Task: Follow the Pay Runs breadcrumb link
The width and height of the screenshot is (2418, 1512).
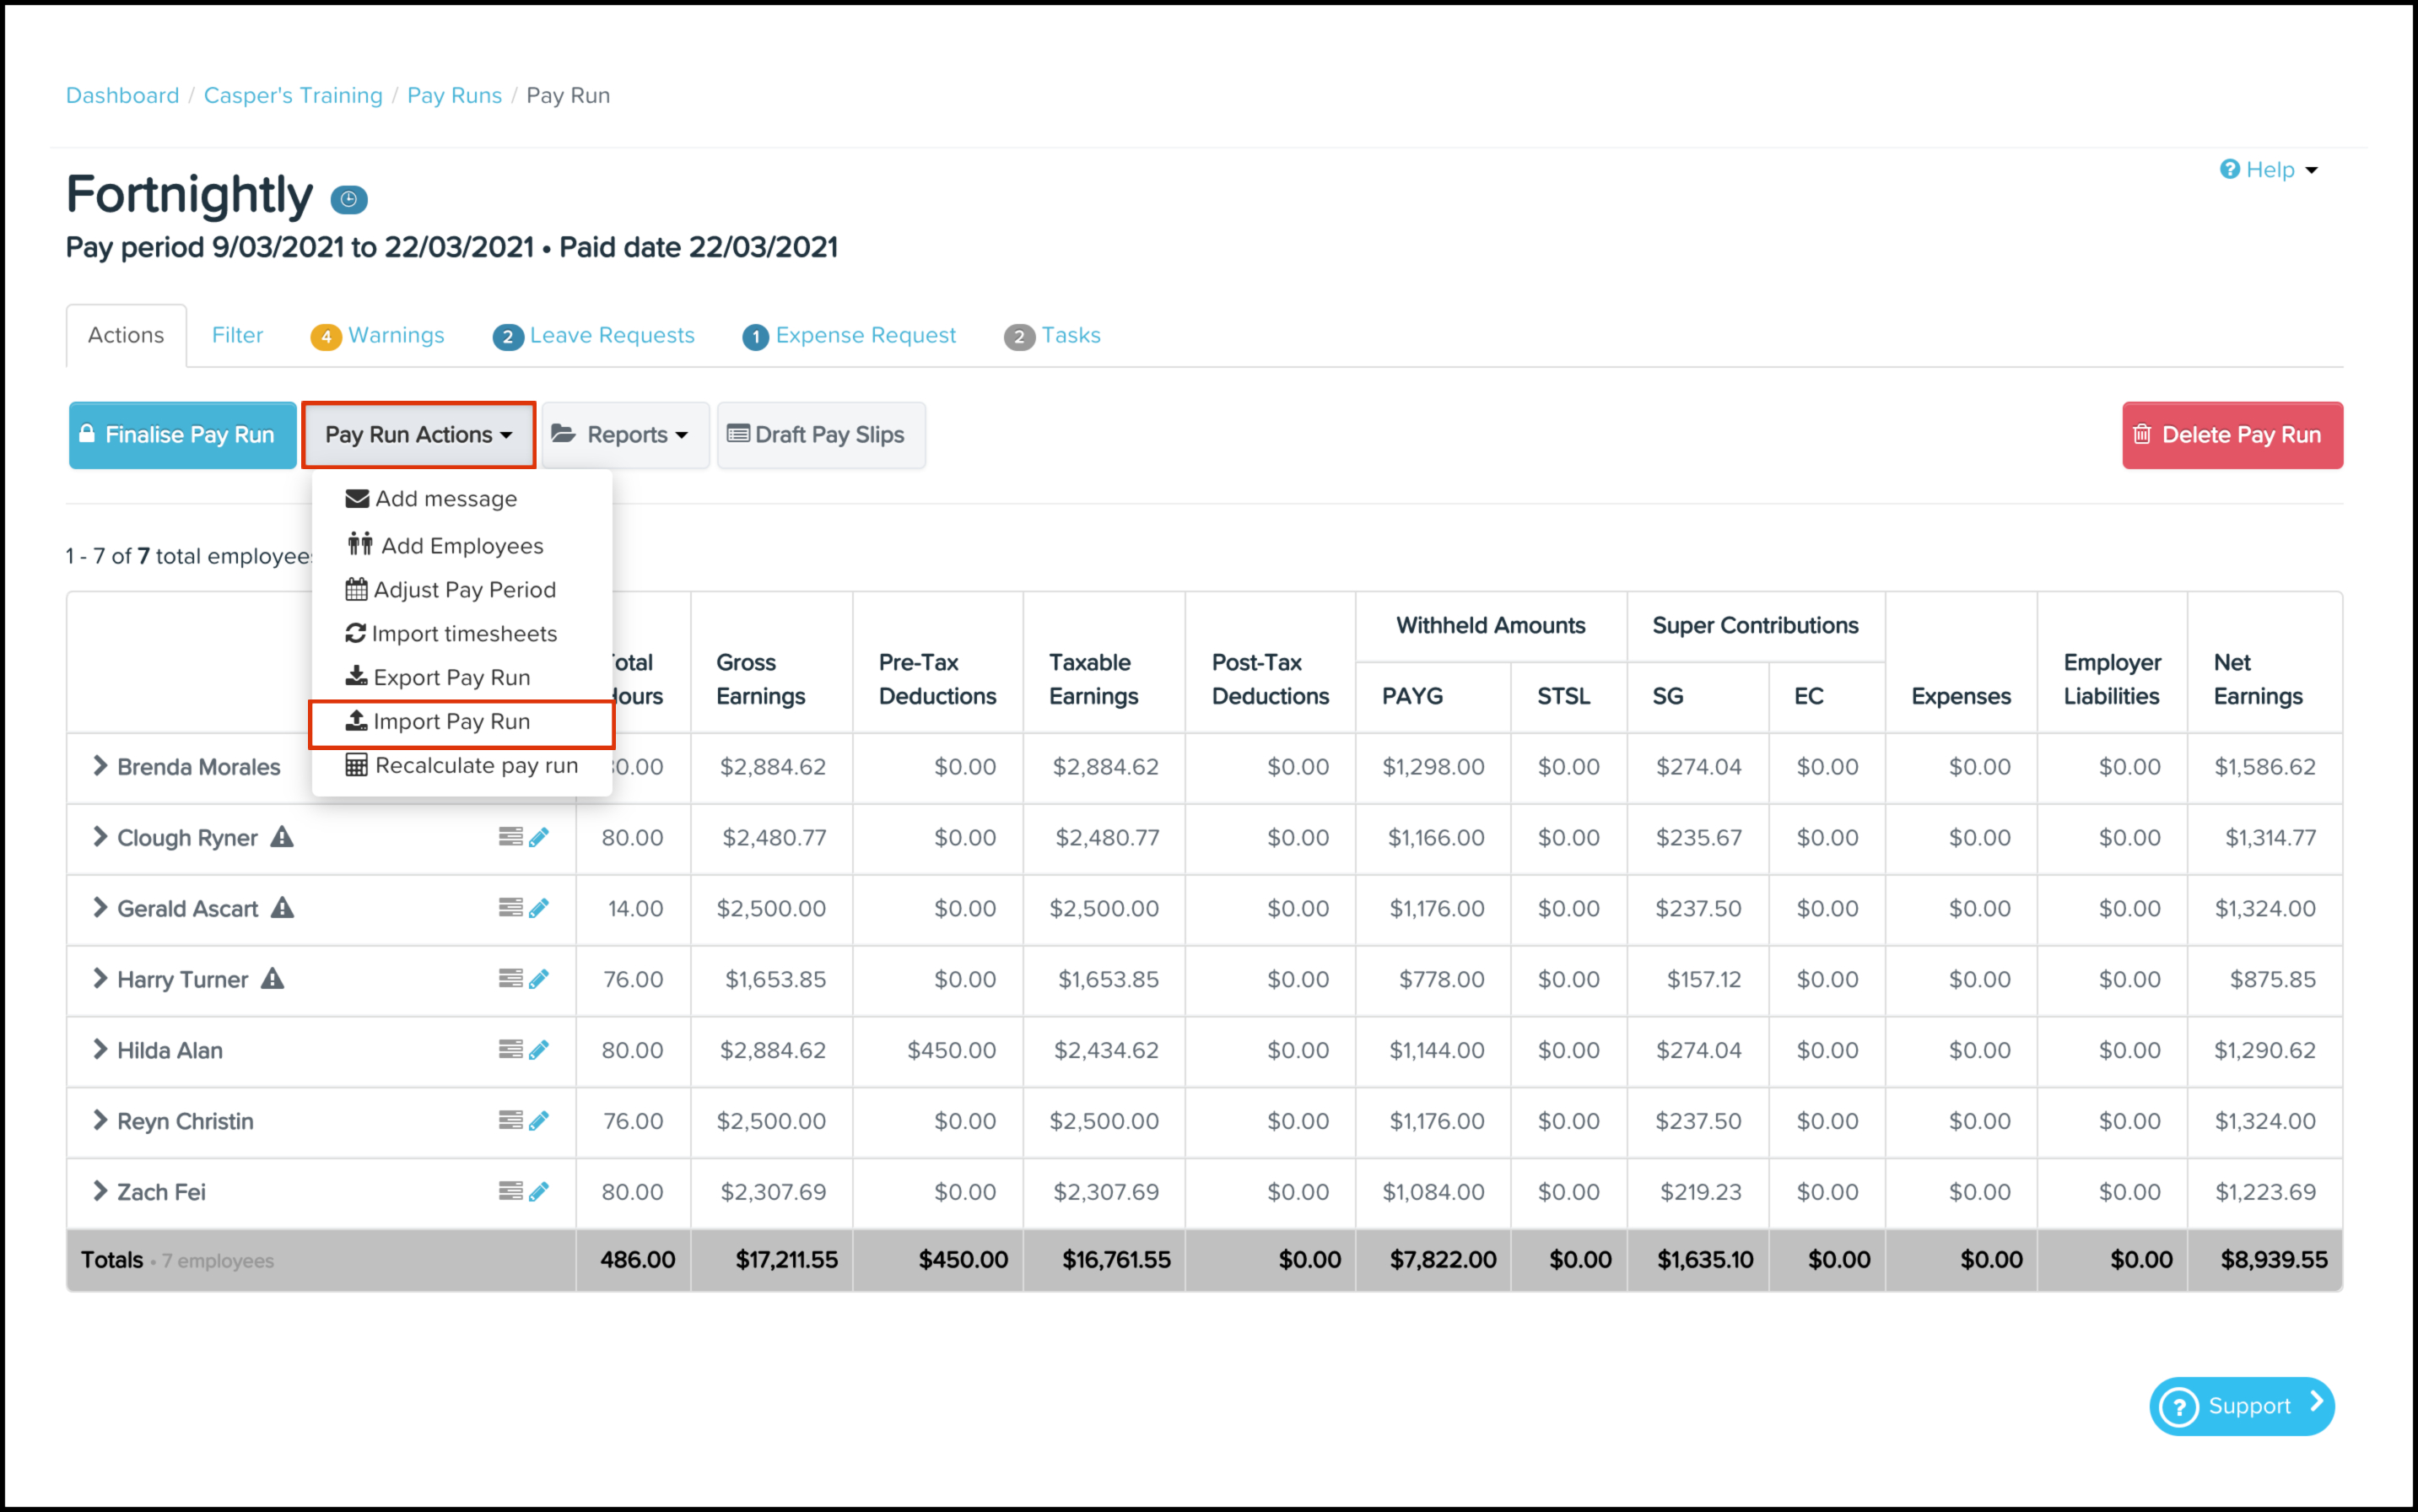Action: (x=454, y=95)
